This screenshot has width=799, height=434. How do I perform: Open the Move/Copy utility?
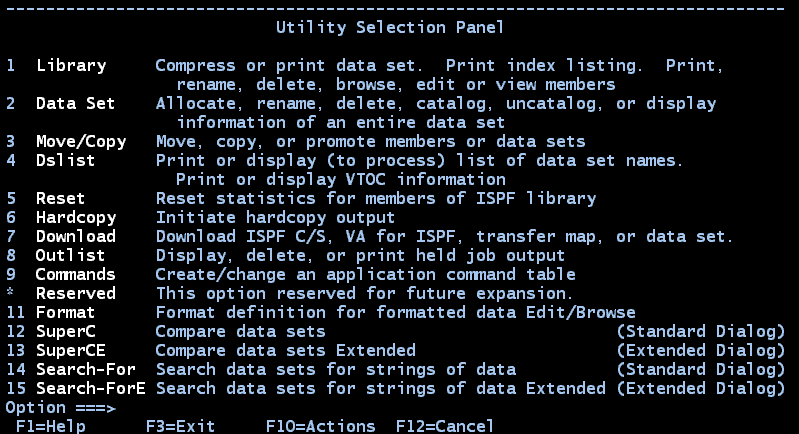click(x=81, y=142)
